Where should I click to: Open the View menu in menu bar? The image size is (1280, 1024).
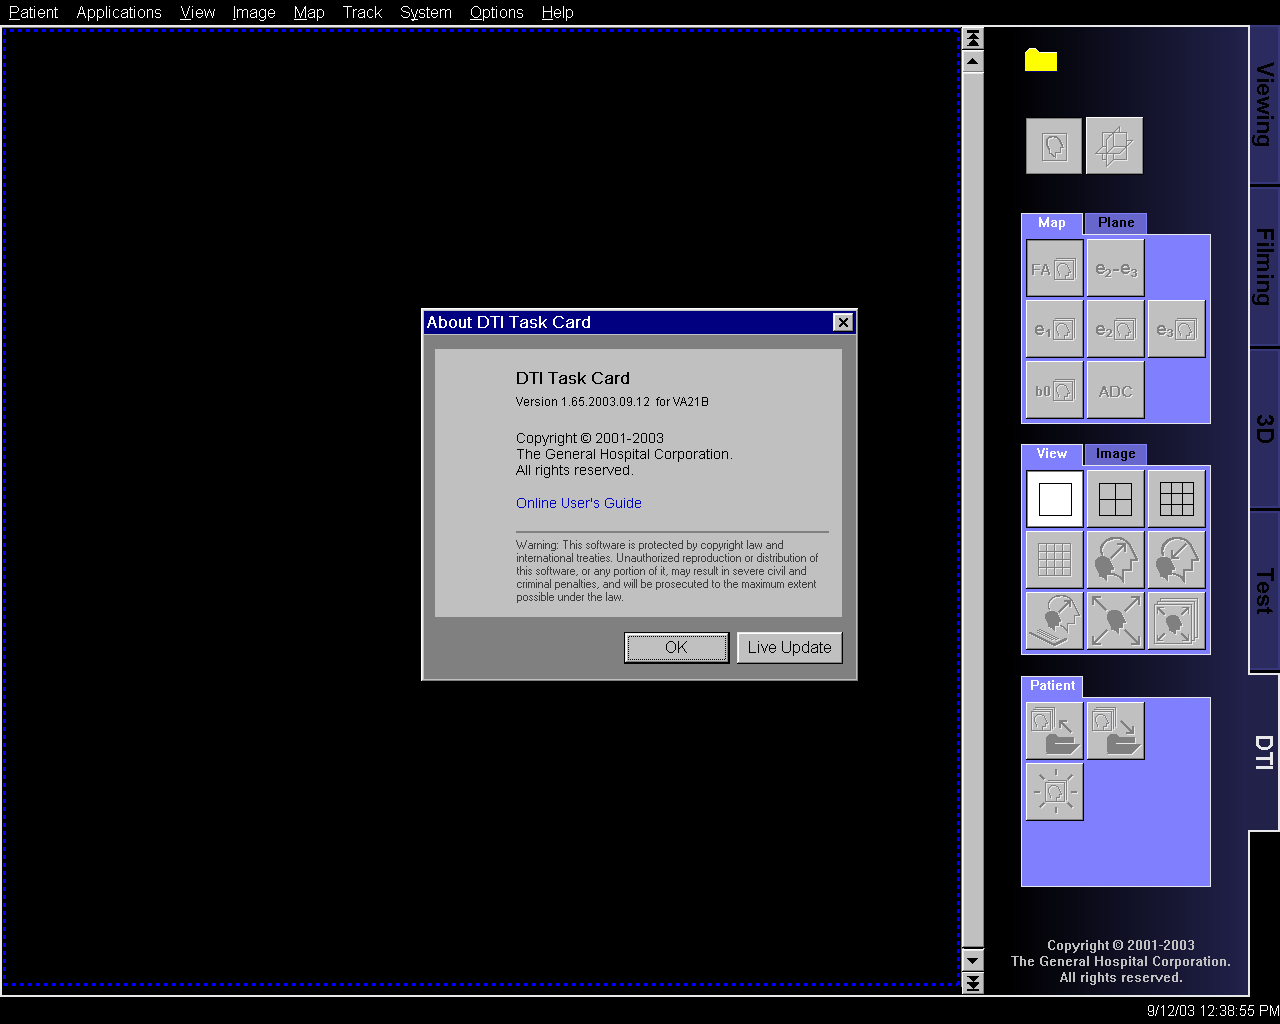coord(198,12)
